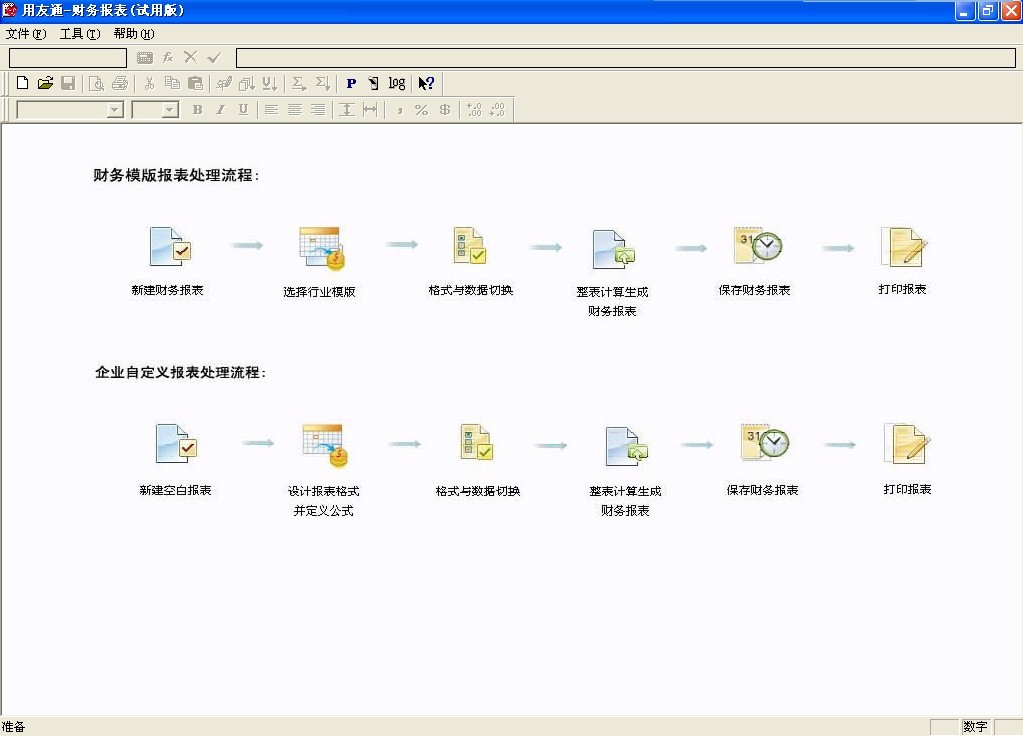This screenshot has height=736, width=1023.
Task: Click the 新建空白报表 workflow icon
Action: point(176,444)
